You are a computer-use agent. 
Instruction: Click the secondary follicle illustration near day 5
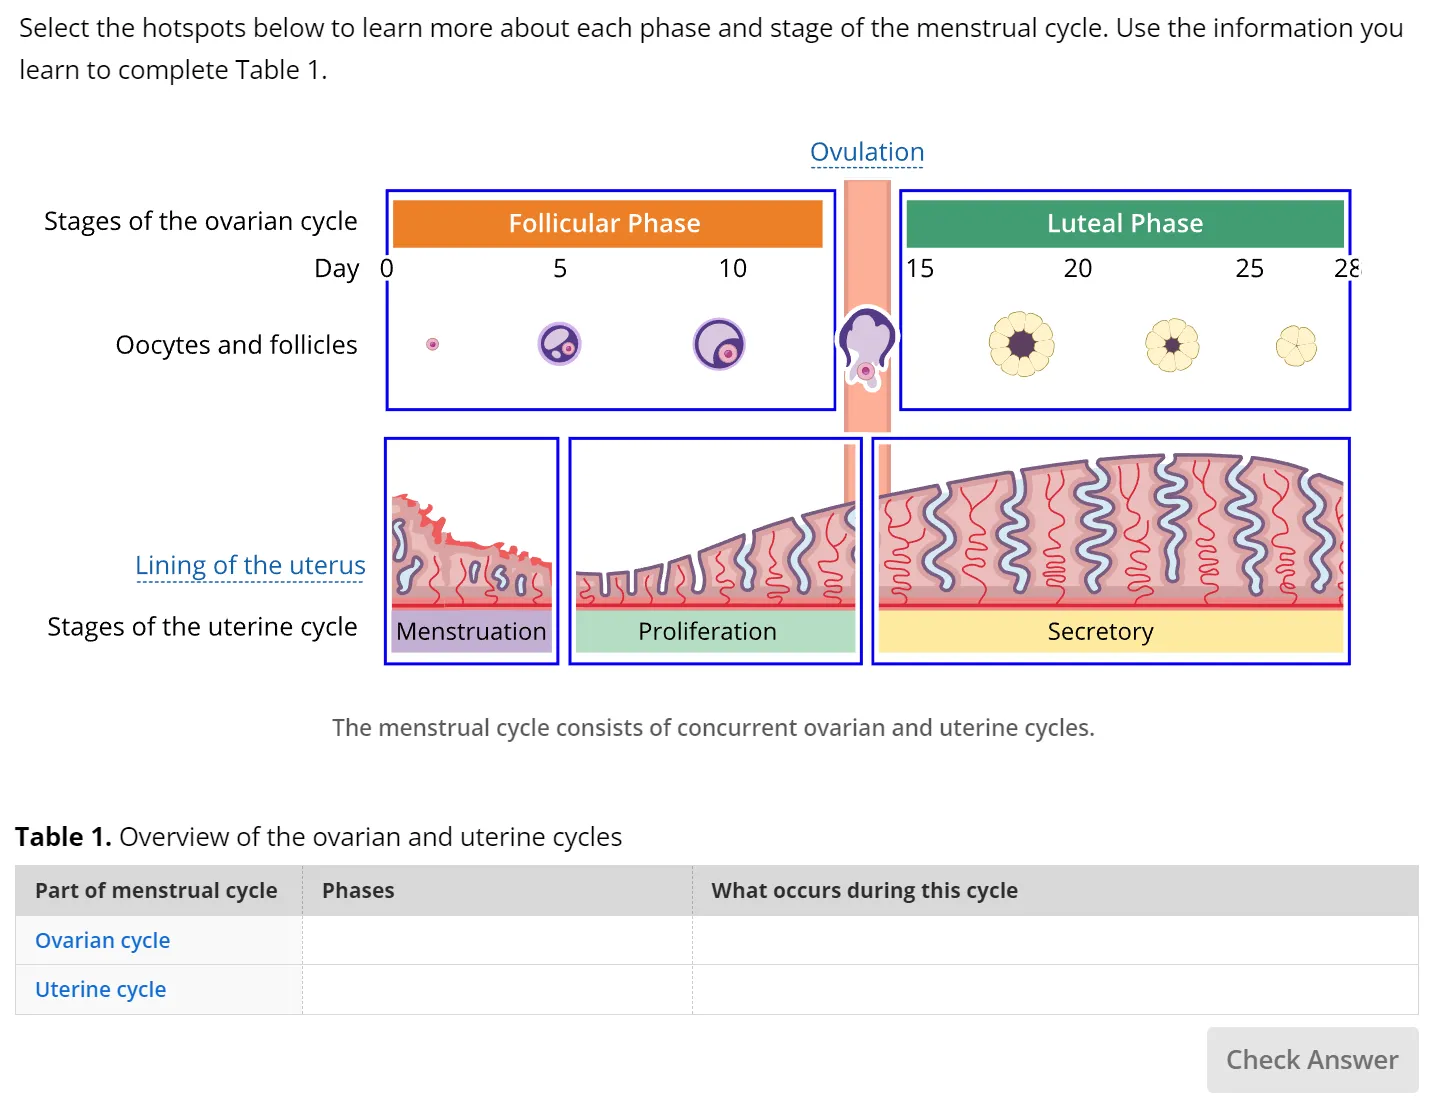click(x=560, y=343)
